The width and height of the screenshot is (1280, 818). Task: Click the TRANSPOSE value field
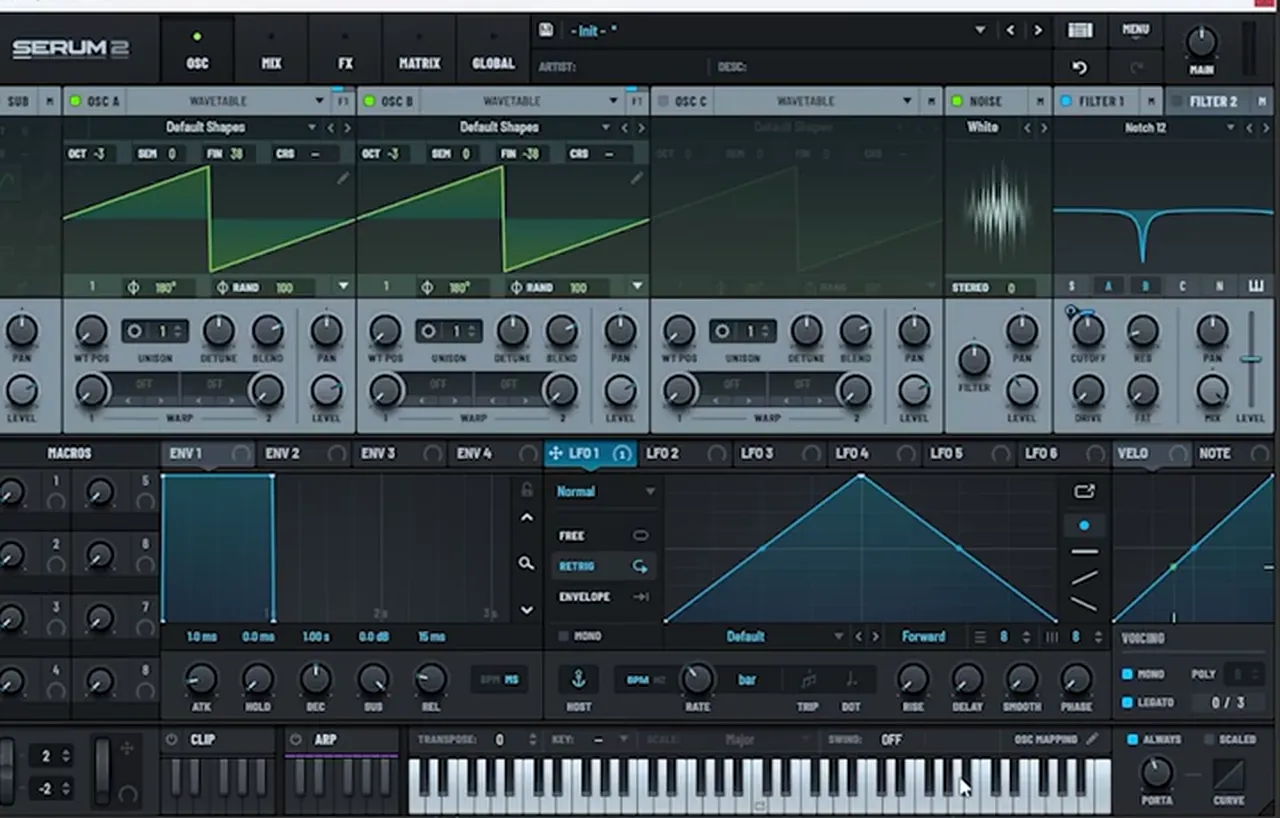tap(500, 740)
